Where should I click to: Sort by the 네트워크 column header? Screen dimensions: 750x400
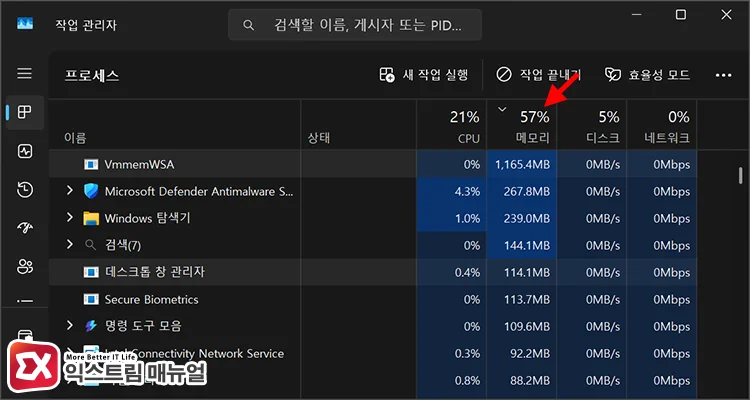pos(662,125)
